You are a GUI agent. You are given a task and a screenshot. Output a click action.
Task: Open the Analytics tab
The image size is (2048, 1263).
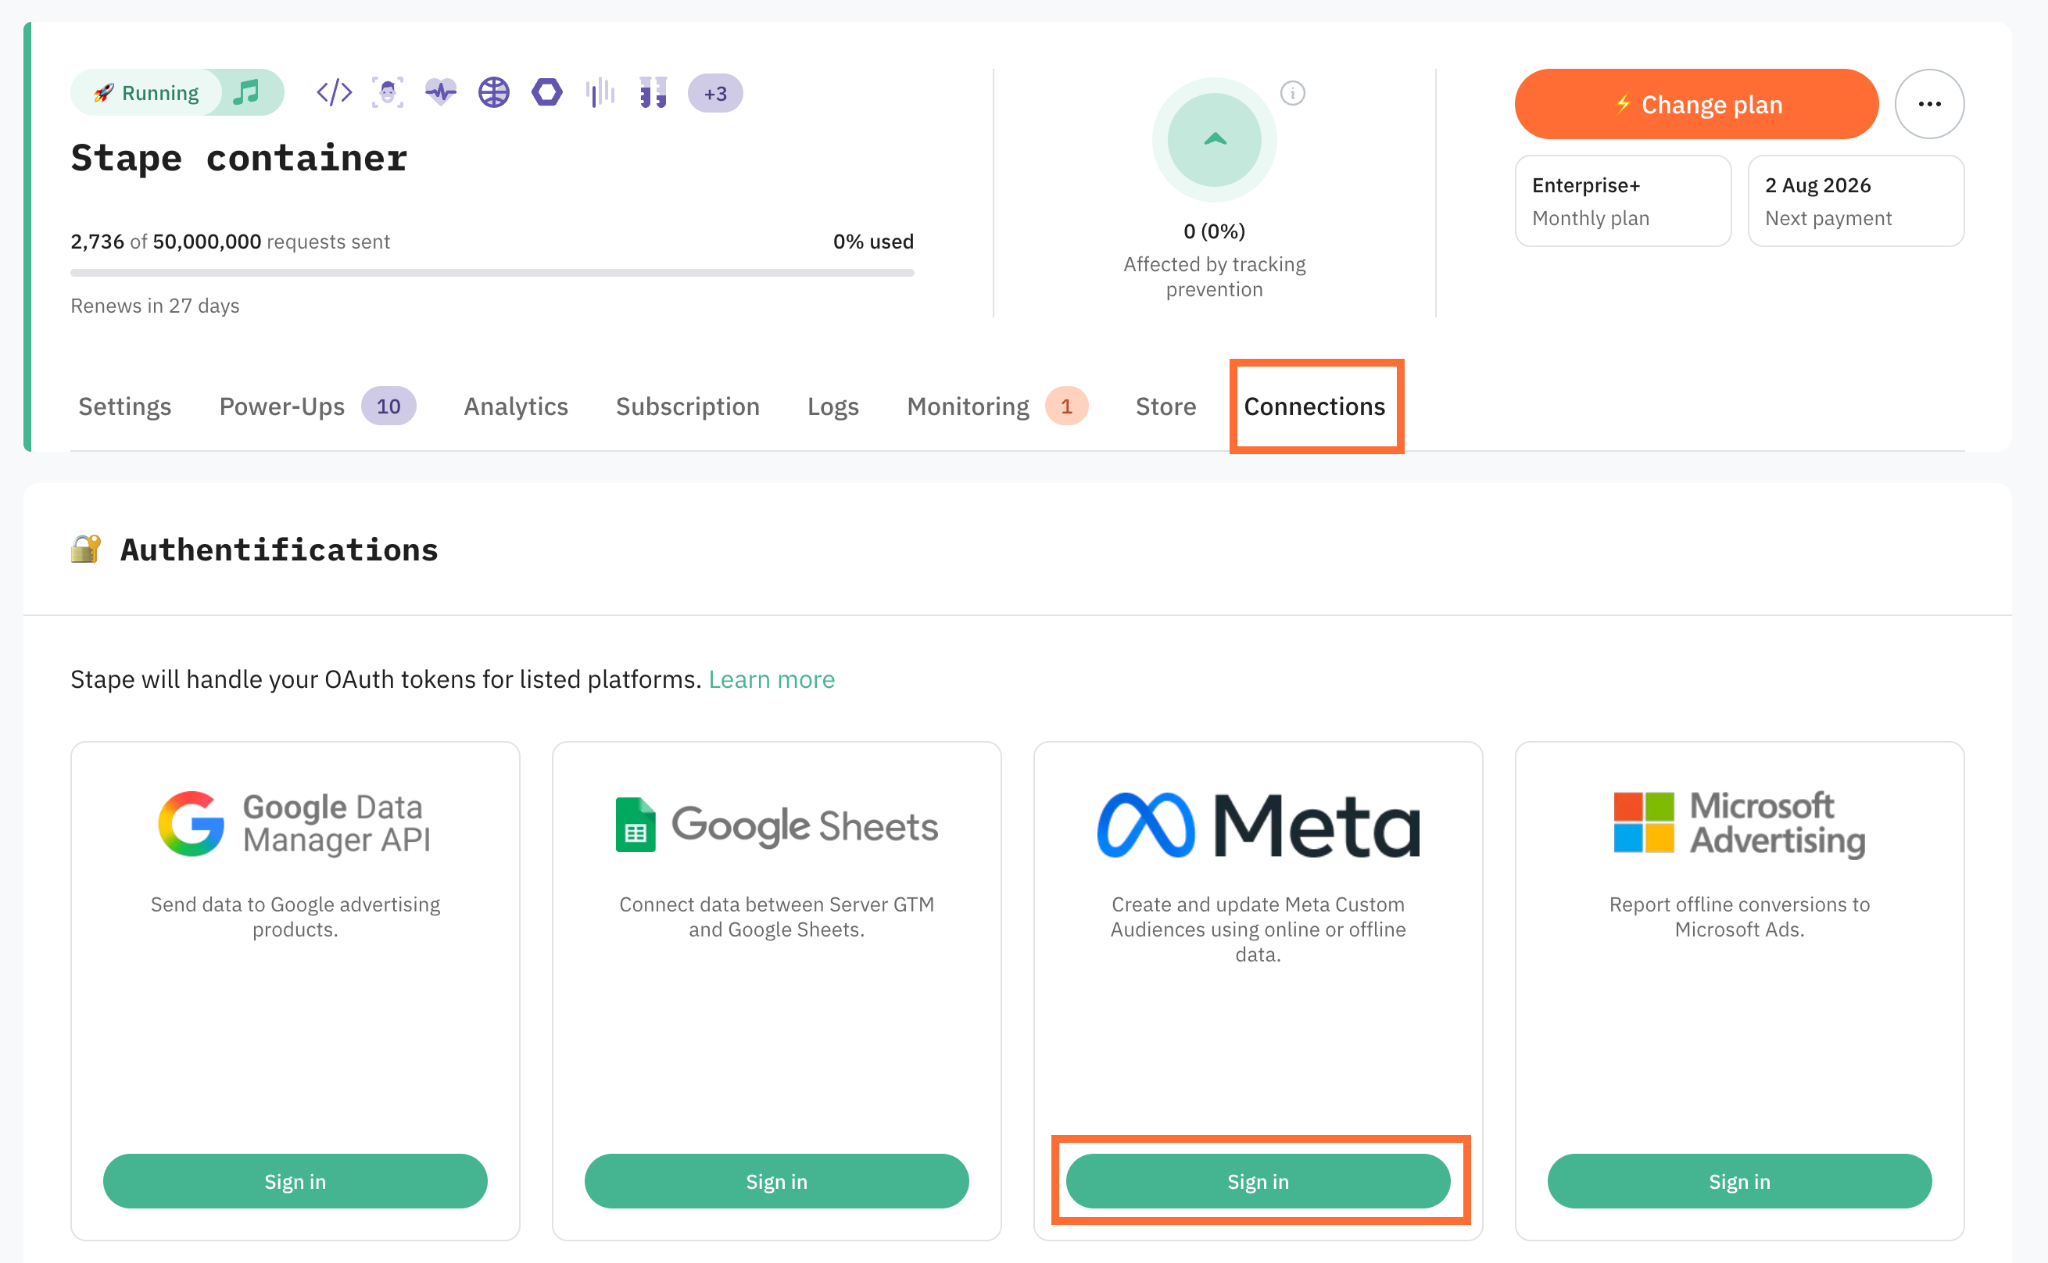click(x=516, y=406)
